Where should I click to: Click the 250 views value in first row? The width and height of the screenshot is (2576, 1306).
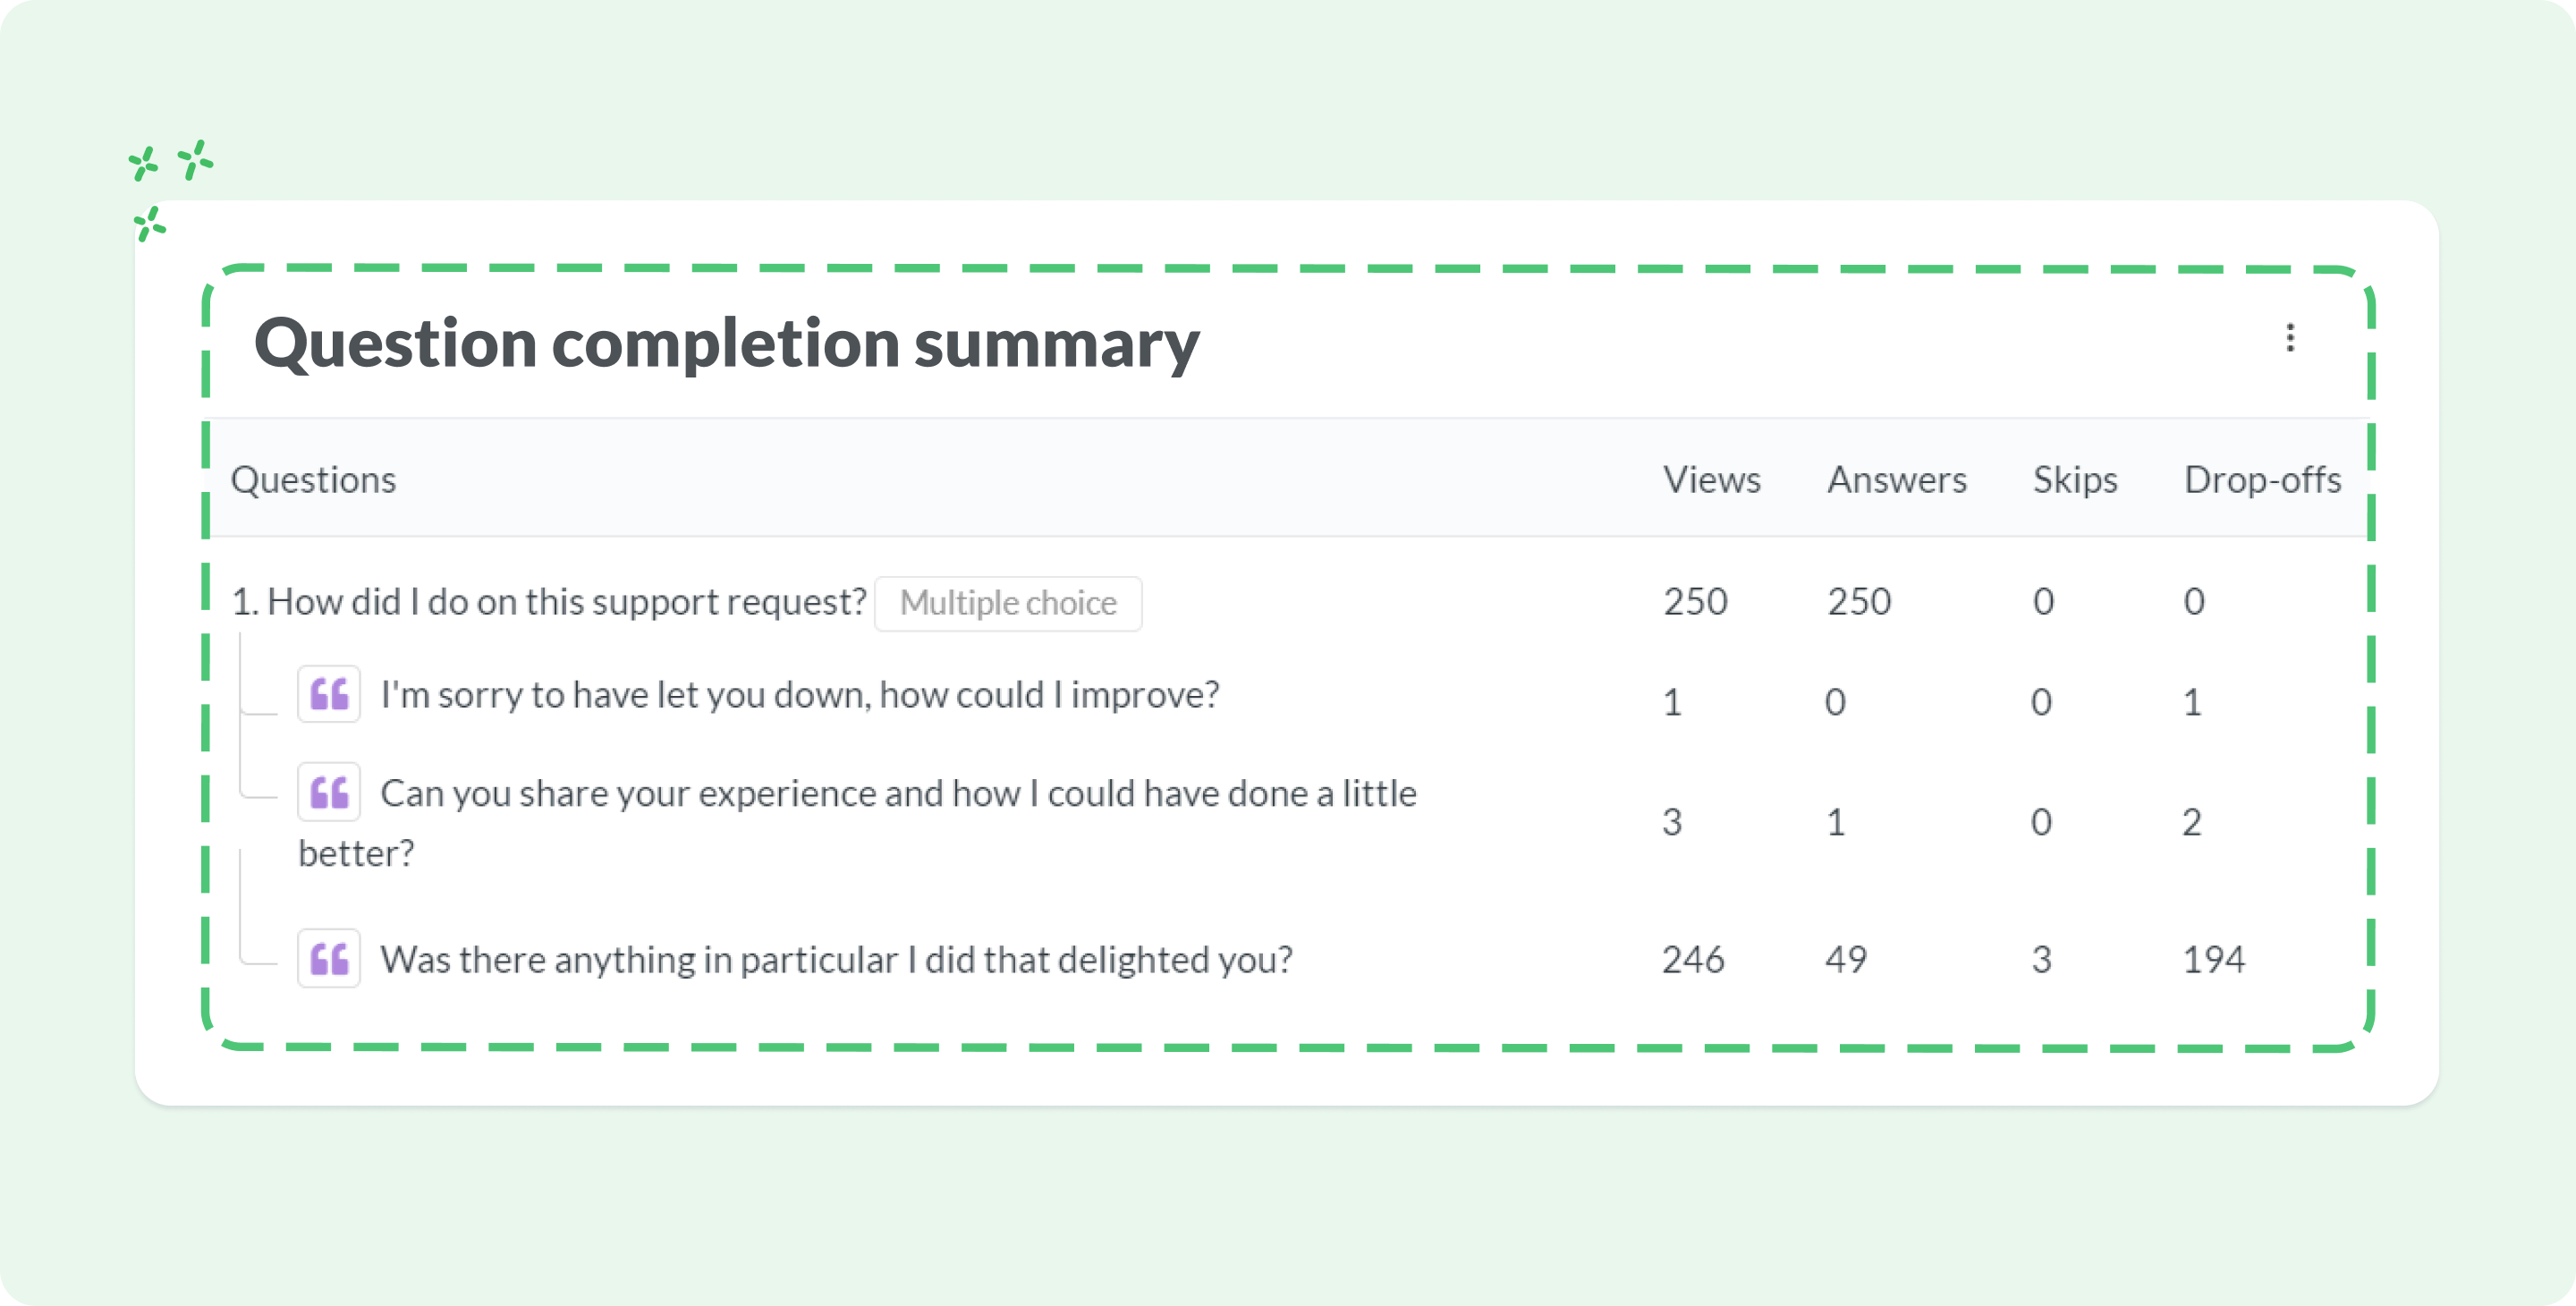1695,601
